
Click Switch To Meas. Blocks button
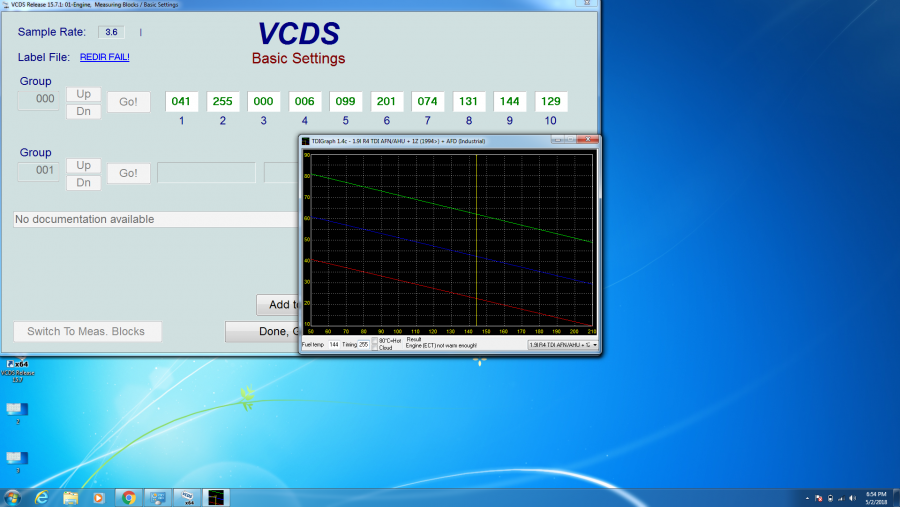pos(87,332)
